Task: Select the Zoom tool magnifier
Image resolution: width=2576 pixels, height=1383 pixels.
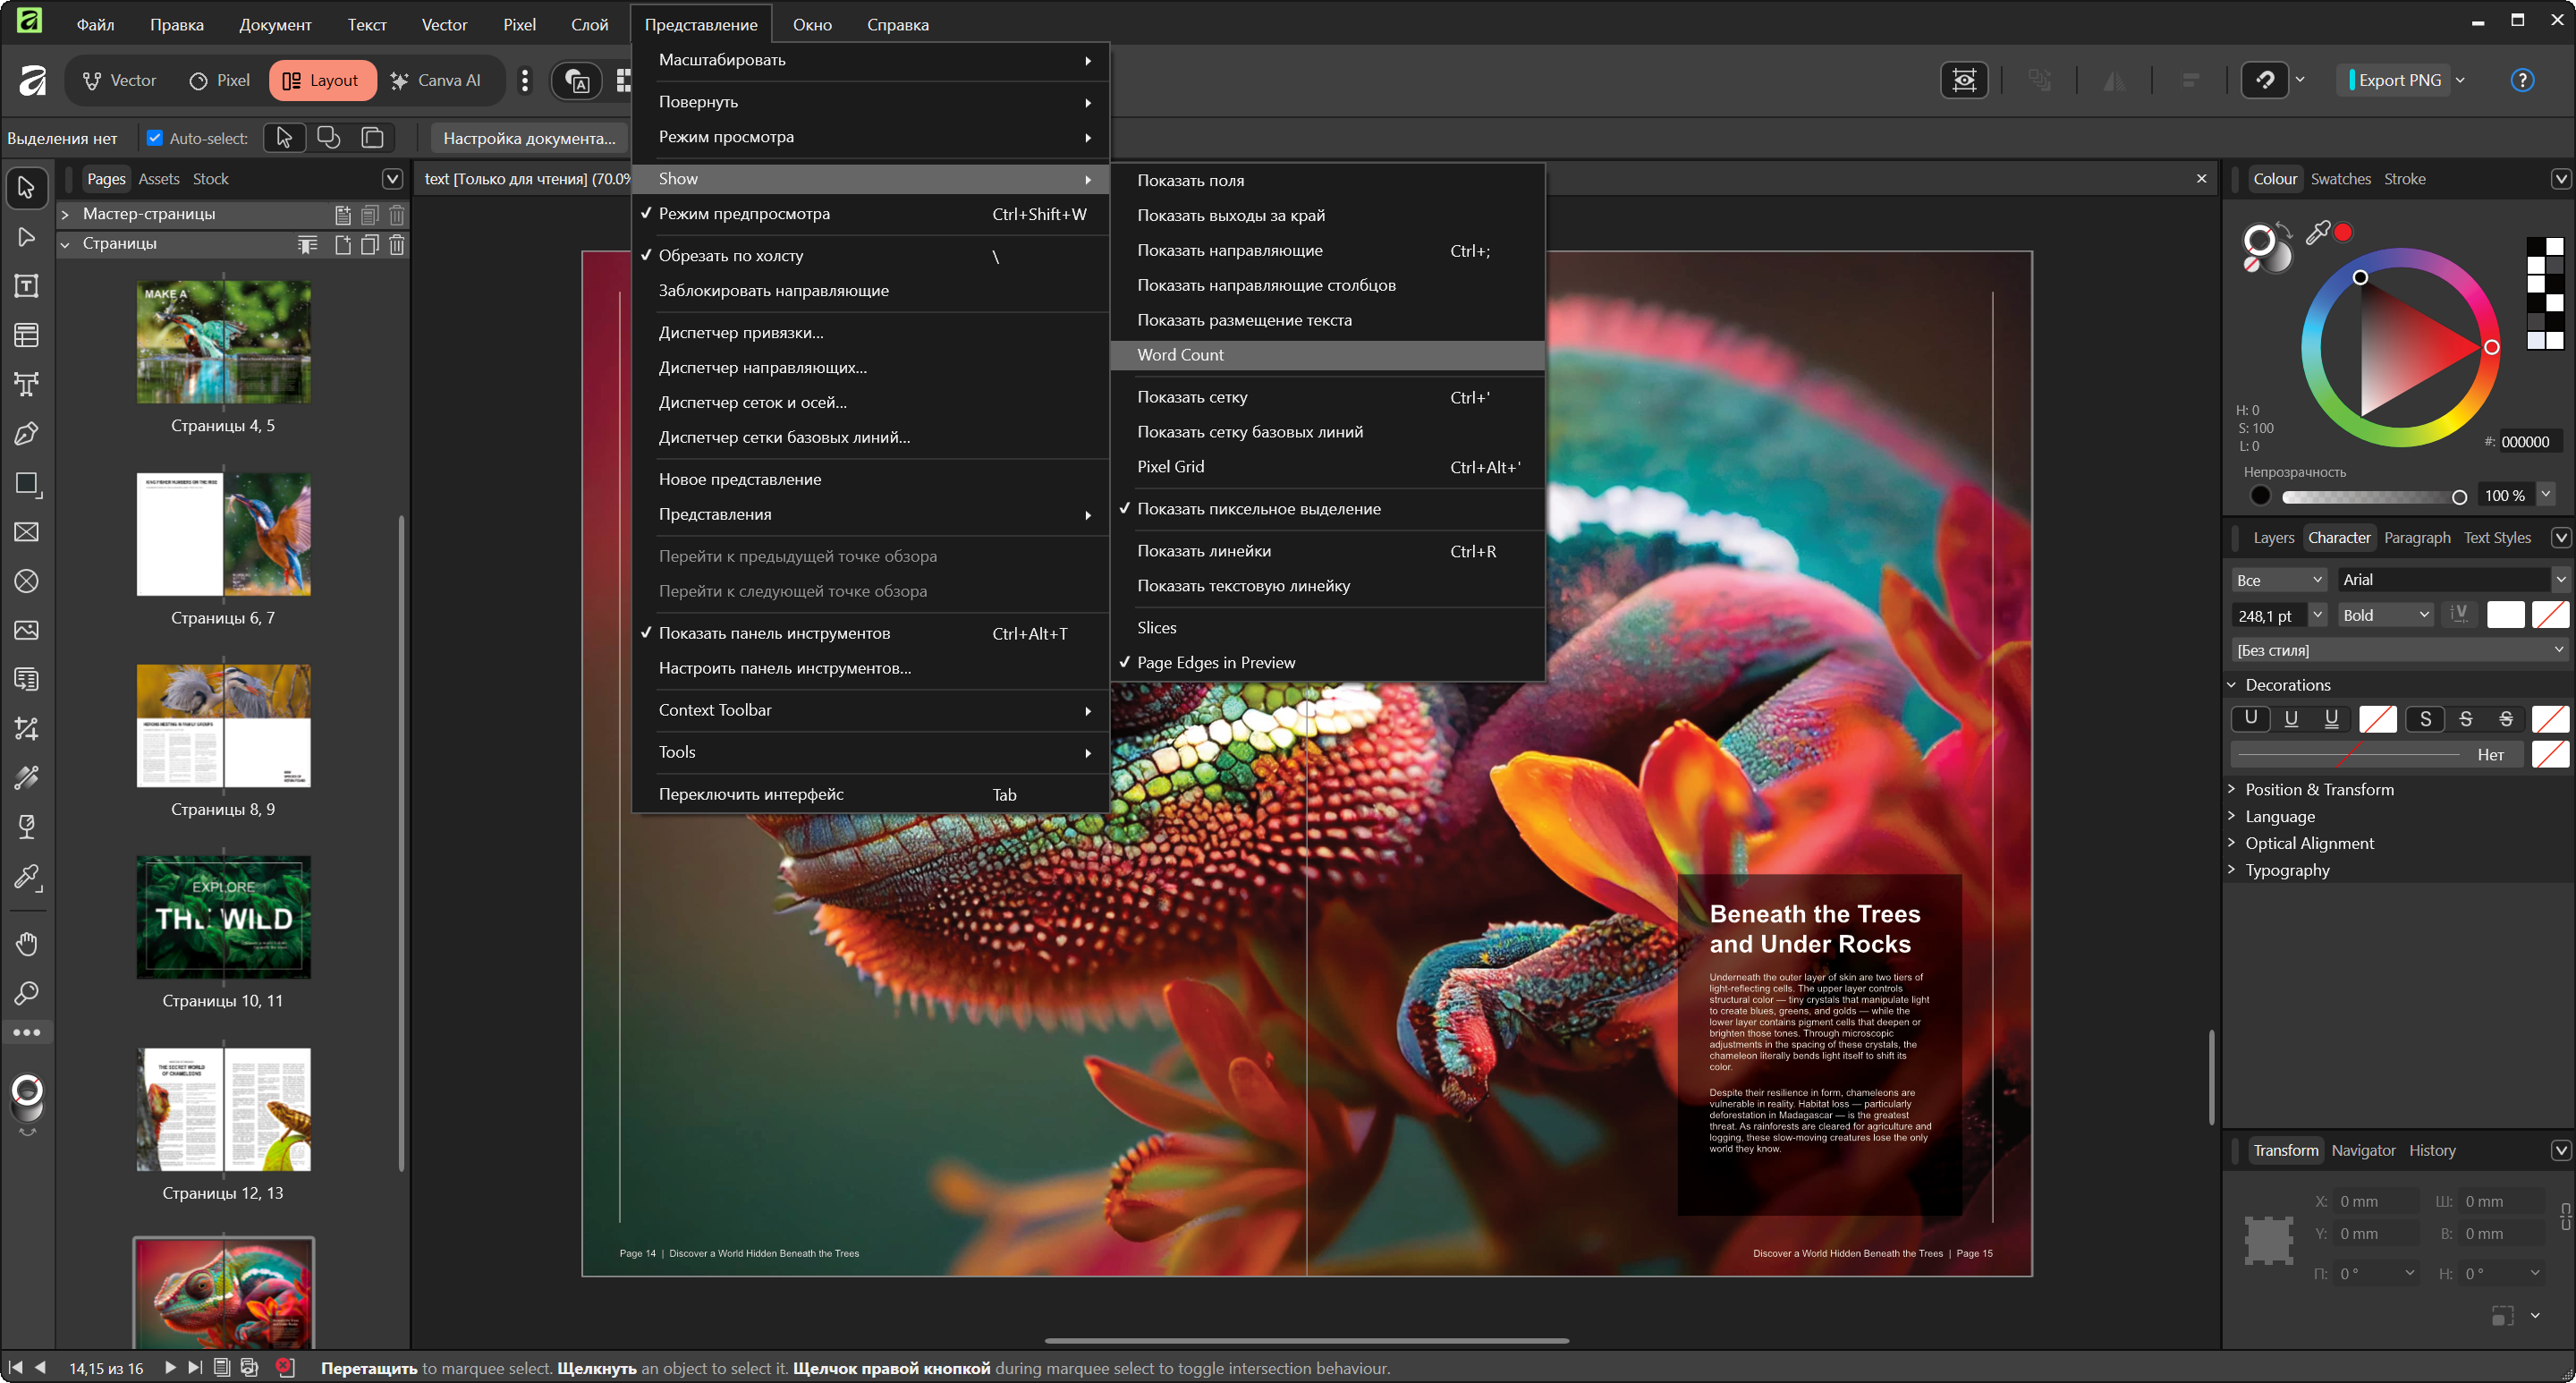Action: pos(27,993)
